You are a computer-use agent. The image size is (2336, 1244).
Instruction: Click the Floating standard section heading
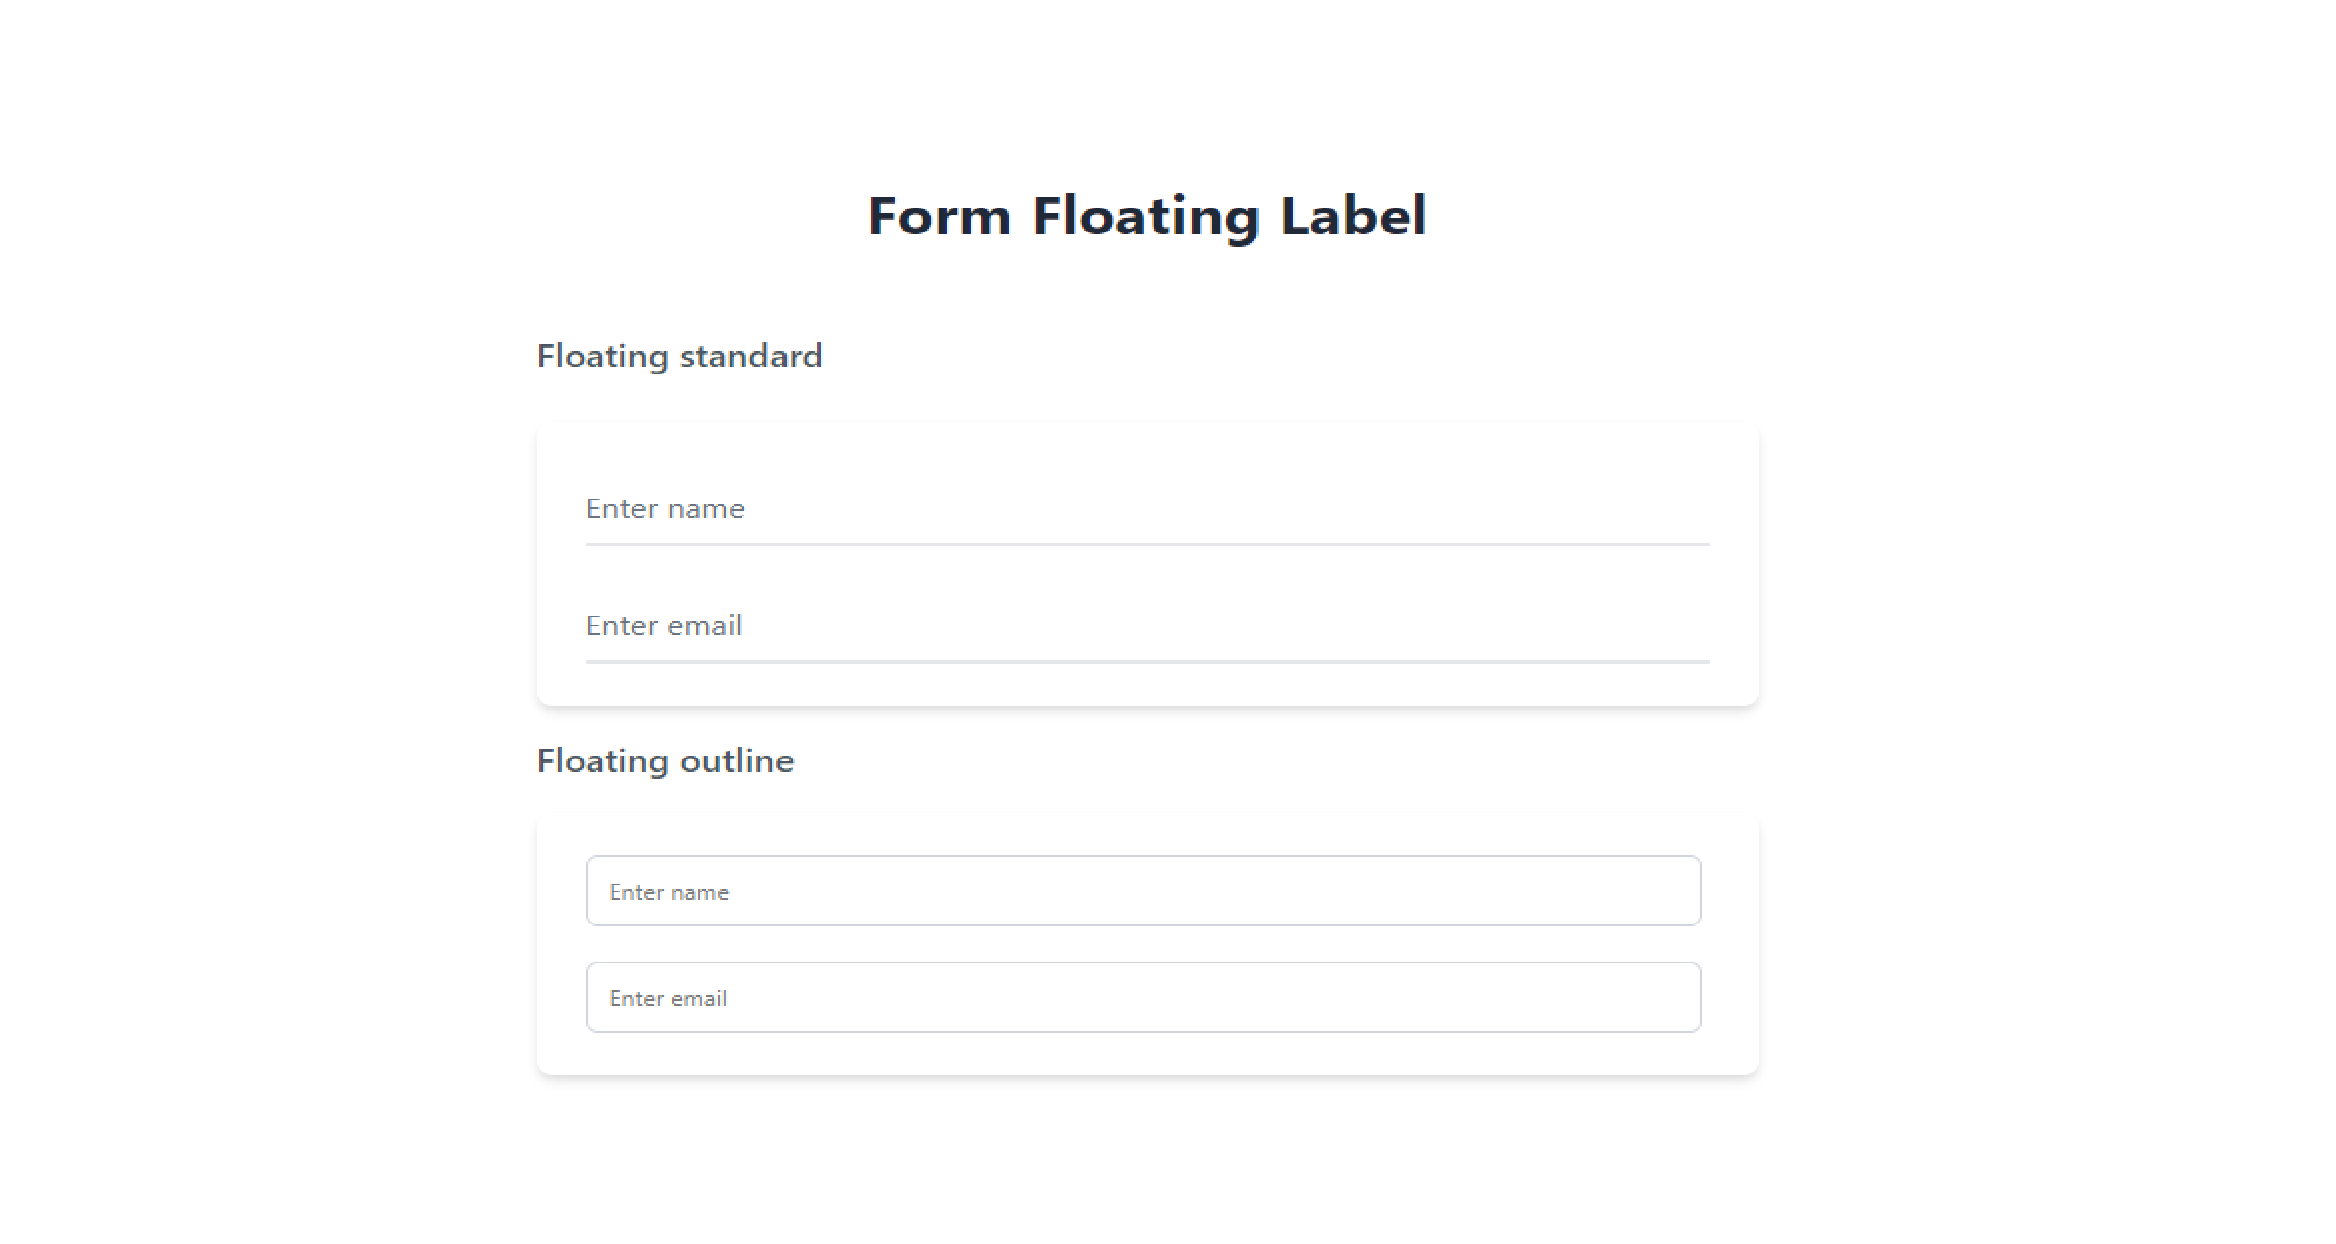(x=679, y=356)
